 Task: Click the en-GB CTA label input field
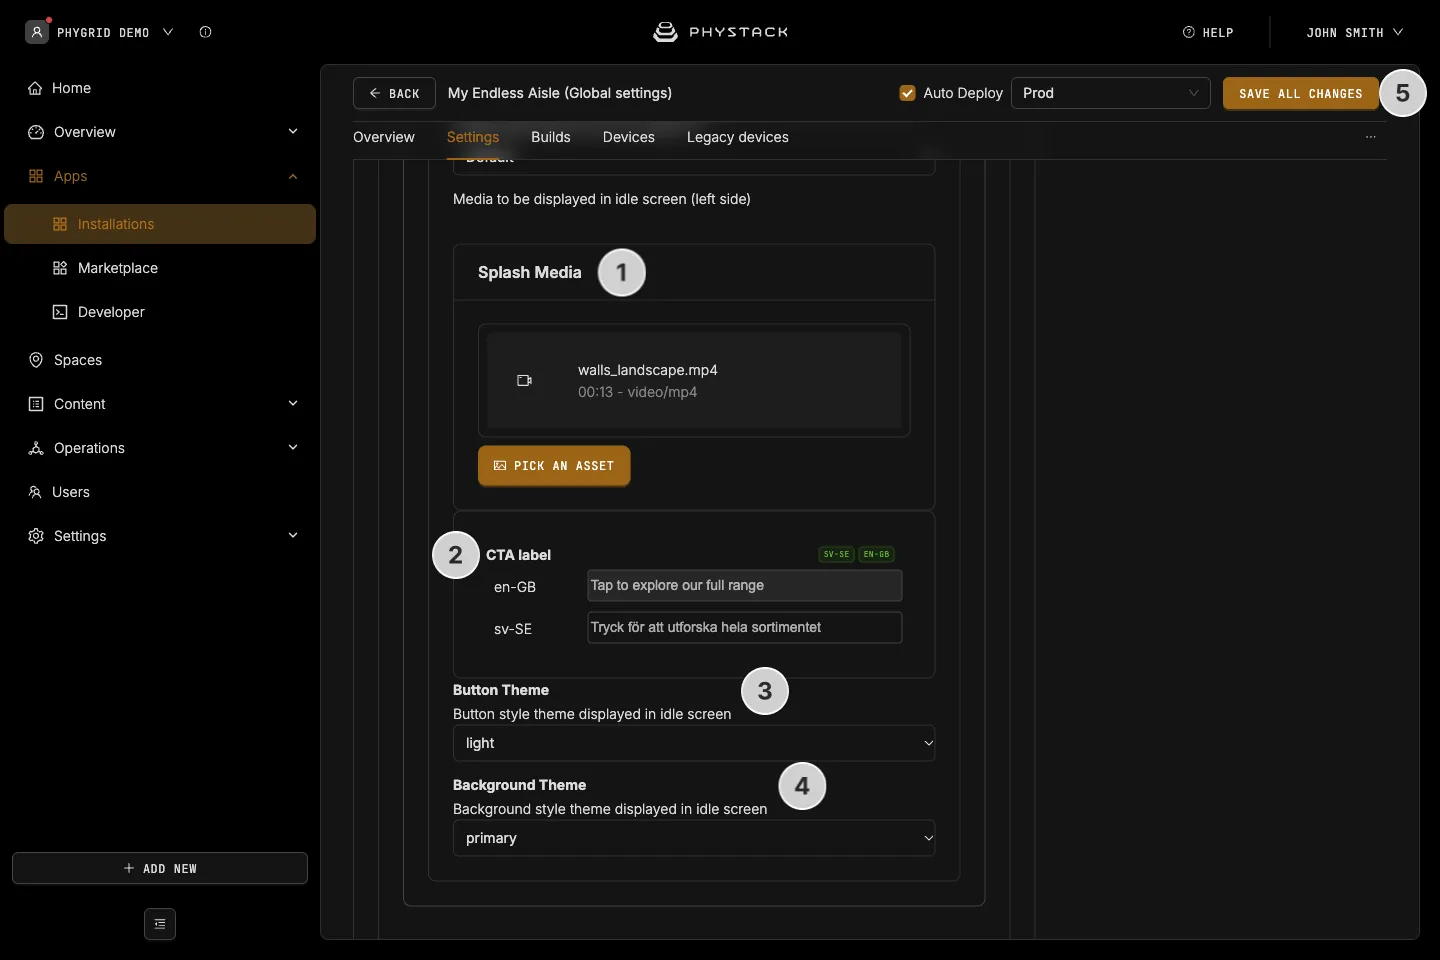click(x=745, y=586)
